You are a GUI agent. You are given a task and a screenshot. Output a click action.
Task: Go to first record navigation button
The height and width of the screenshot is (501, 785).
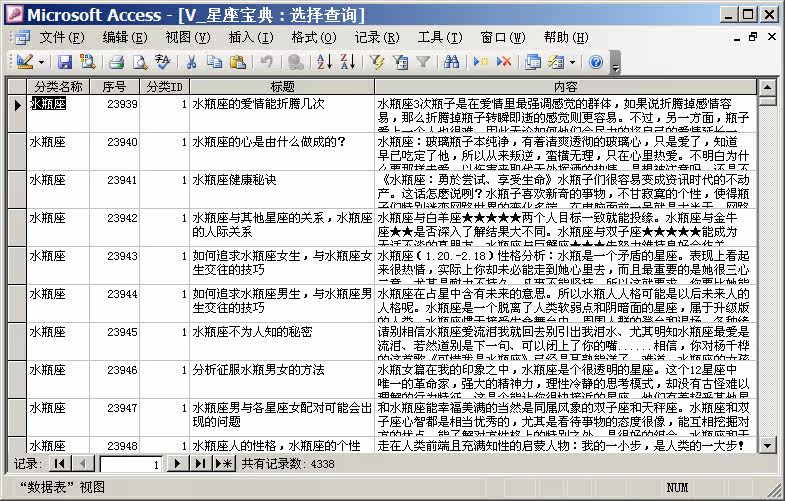60,463
